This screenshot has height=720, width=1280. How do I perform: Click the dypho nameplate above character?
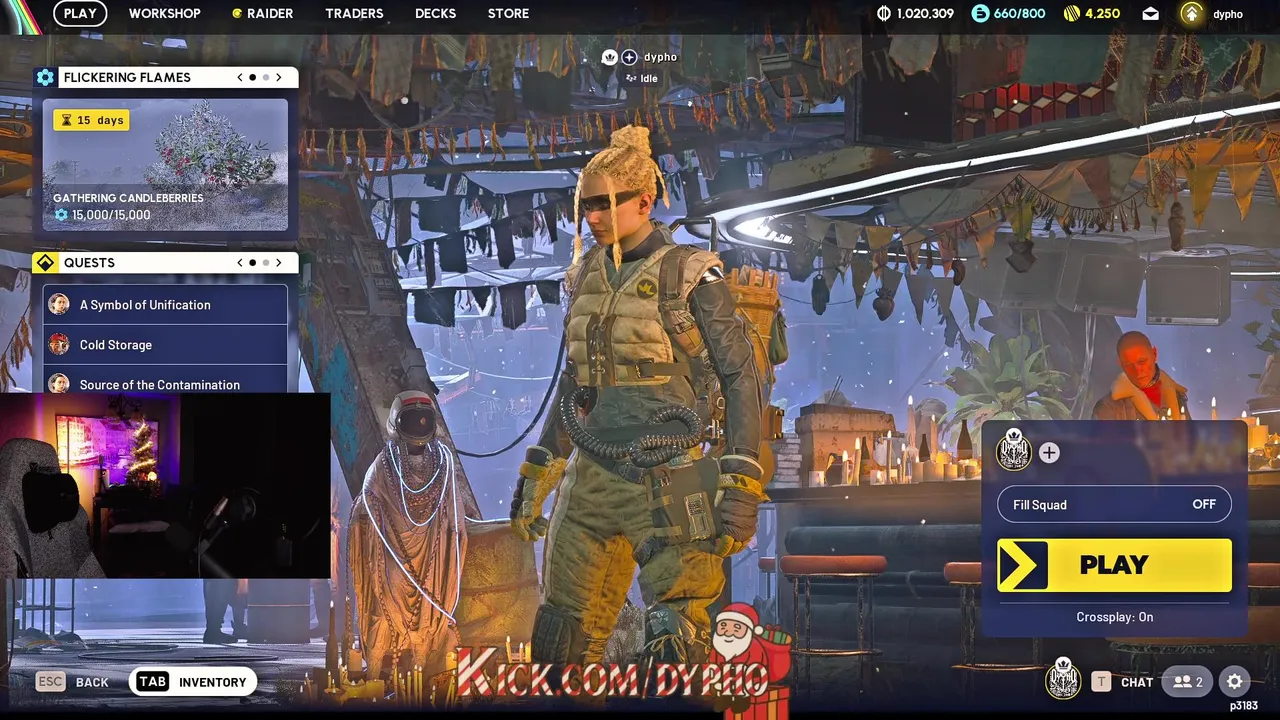click(660, 57)
